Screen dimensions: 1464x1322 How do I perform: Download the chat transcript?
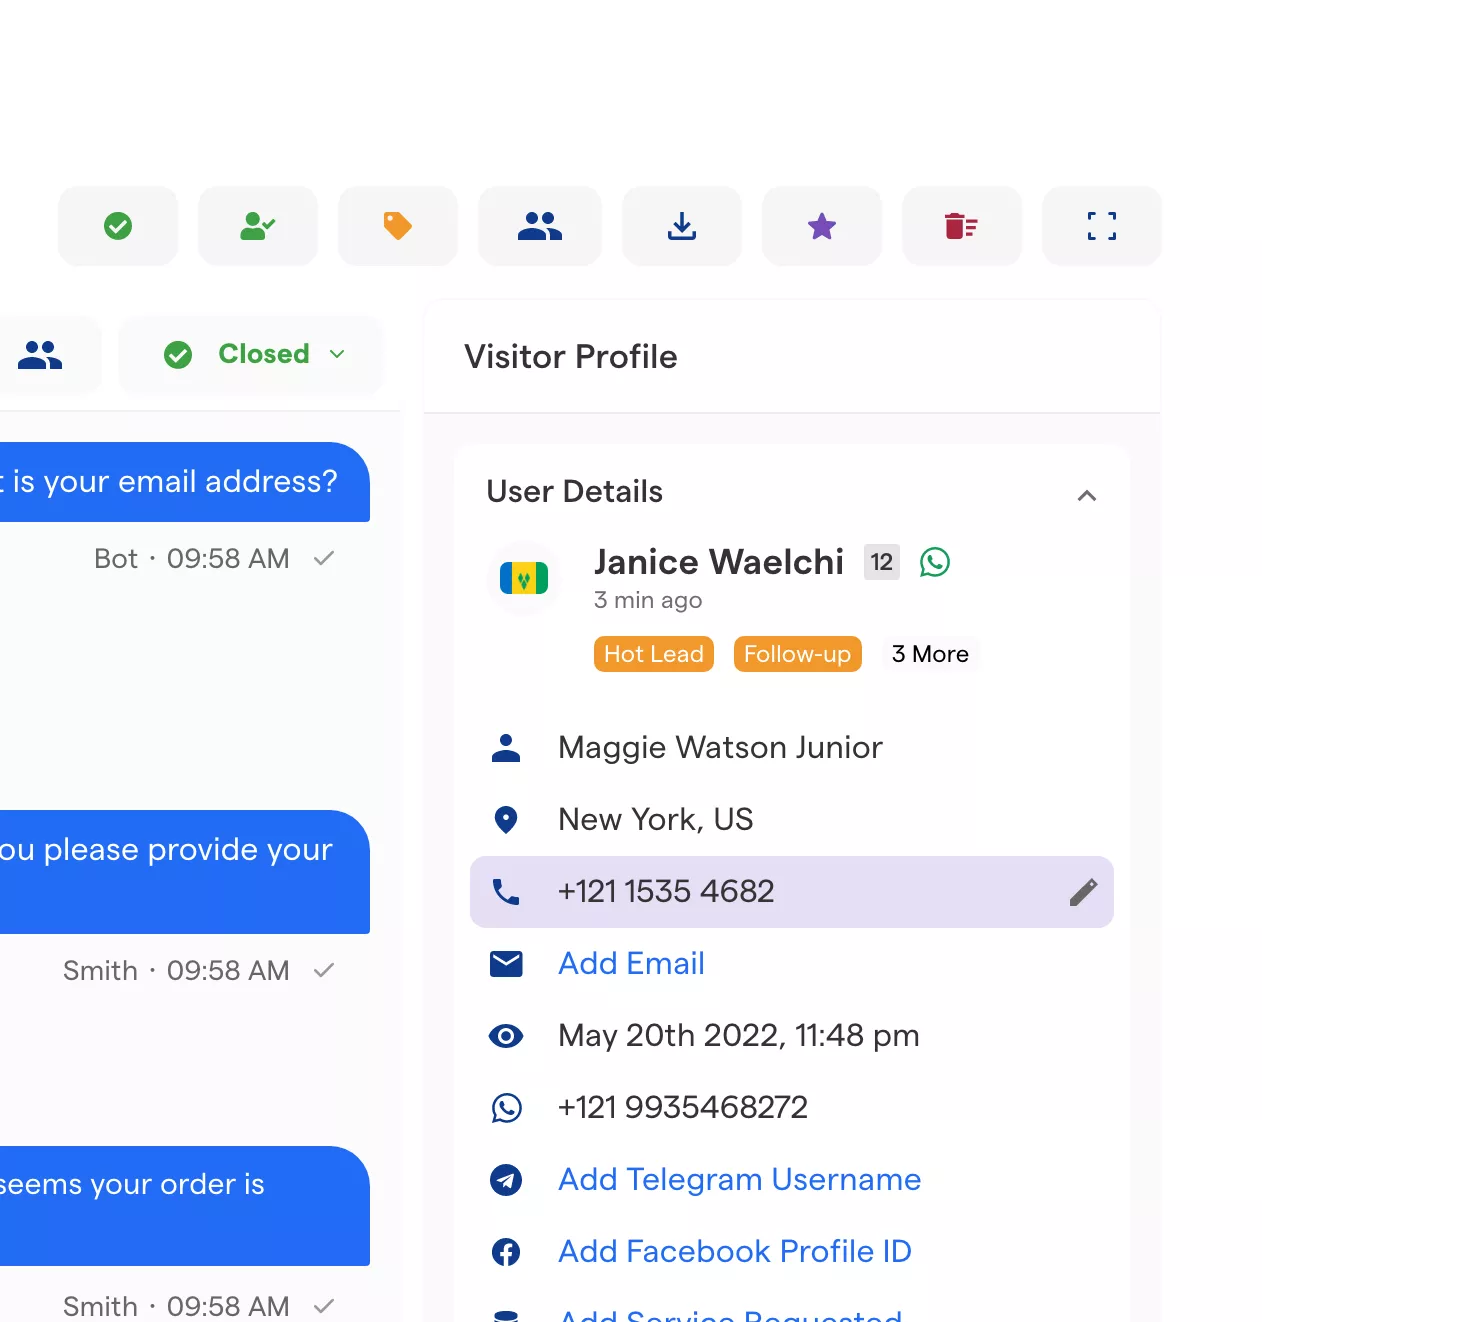(681, 226)
